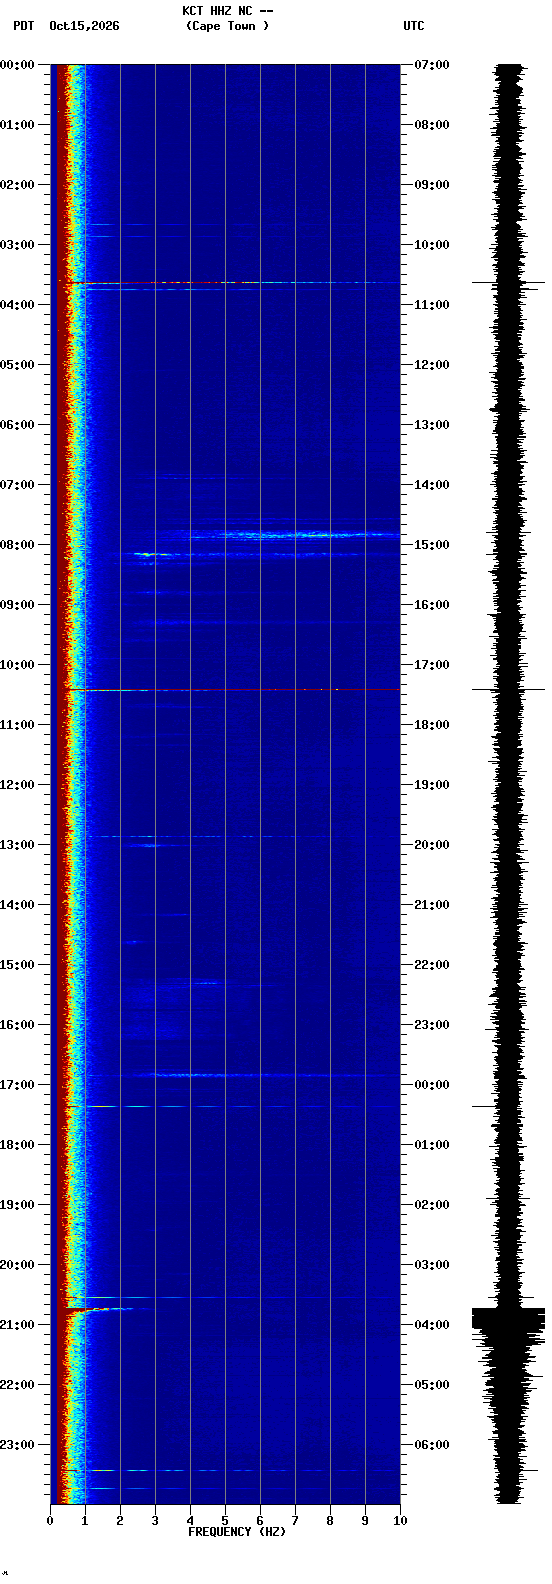Click PDT time label '12:00'
552x1584 pixels.
18,785
